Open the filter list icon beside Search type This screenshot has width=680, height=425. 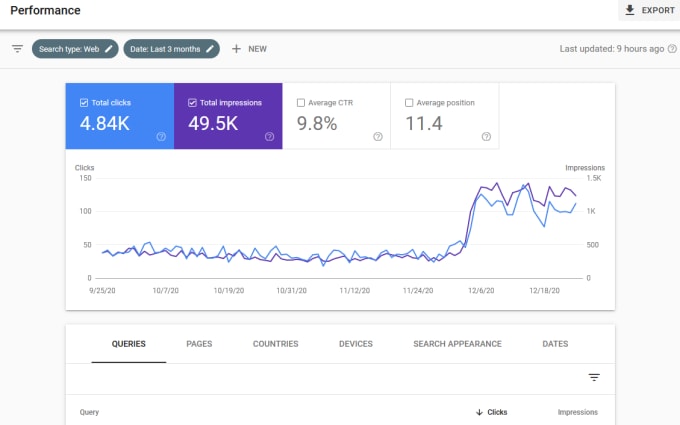pyautogui.click(x=17, y=49)
